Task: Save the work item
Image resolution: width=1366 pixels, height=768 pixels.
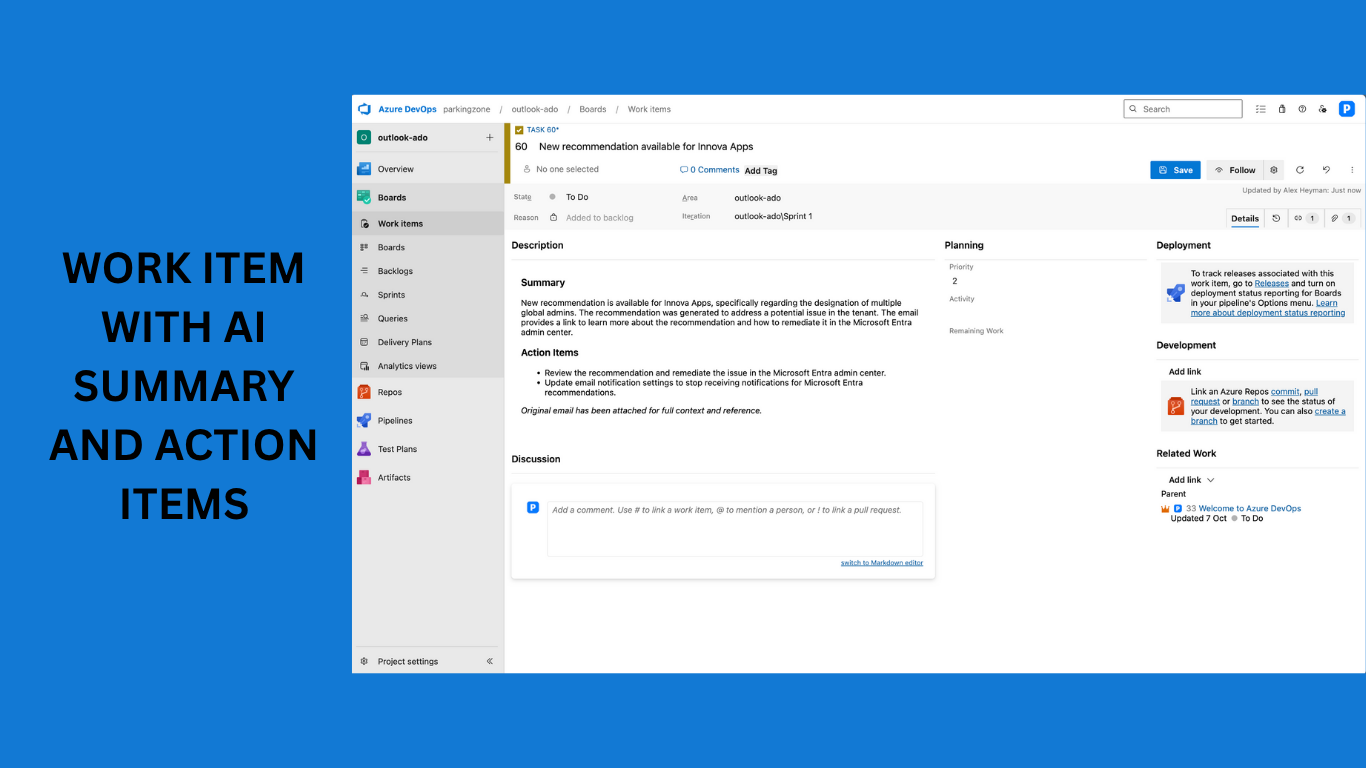Action: pyautogui.click(x=1174, y=169)
